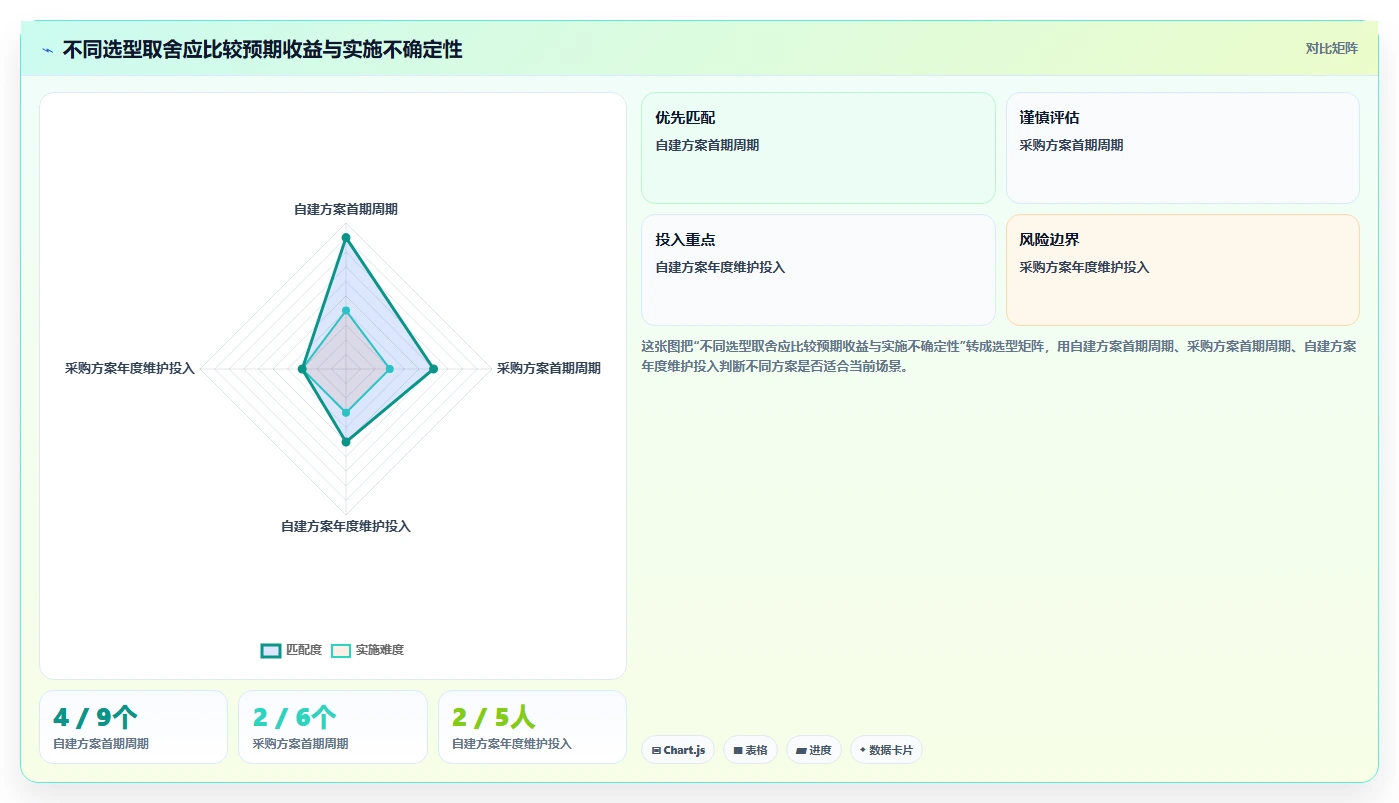Viewport: 1399px width, 803px height.
Task: Click the top 匹配度 data point on radar
Action: pos(346,237)
